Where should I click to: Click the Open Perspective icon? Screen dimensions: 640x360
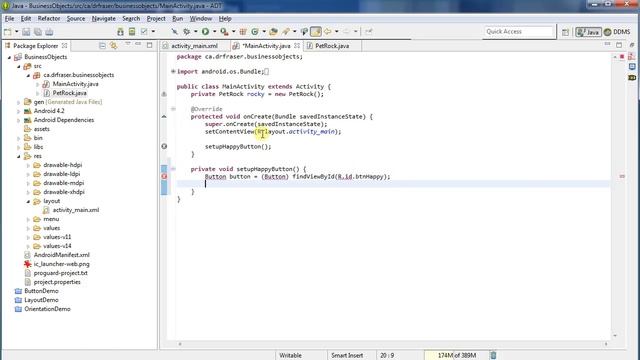(x=565, y=32)
